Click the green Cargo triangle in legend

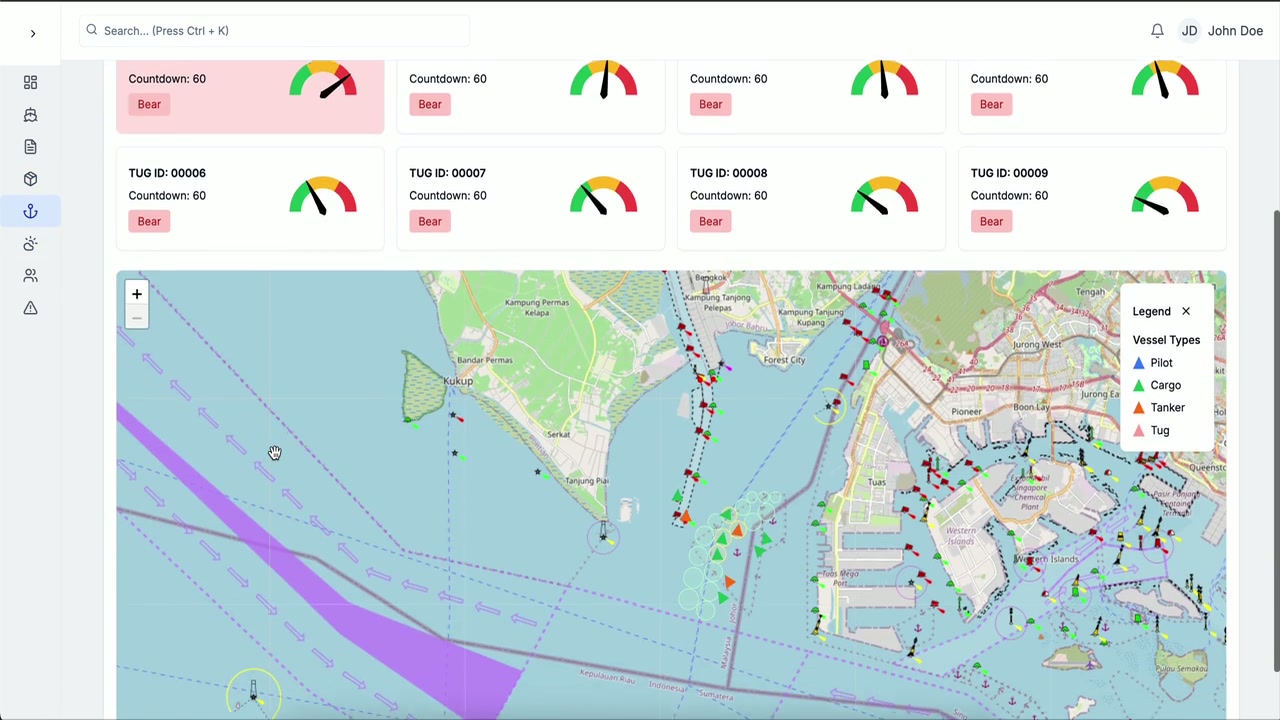[1139, 385]
